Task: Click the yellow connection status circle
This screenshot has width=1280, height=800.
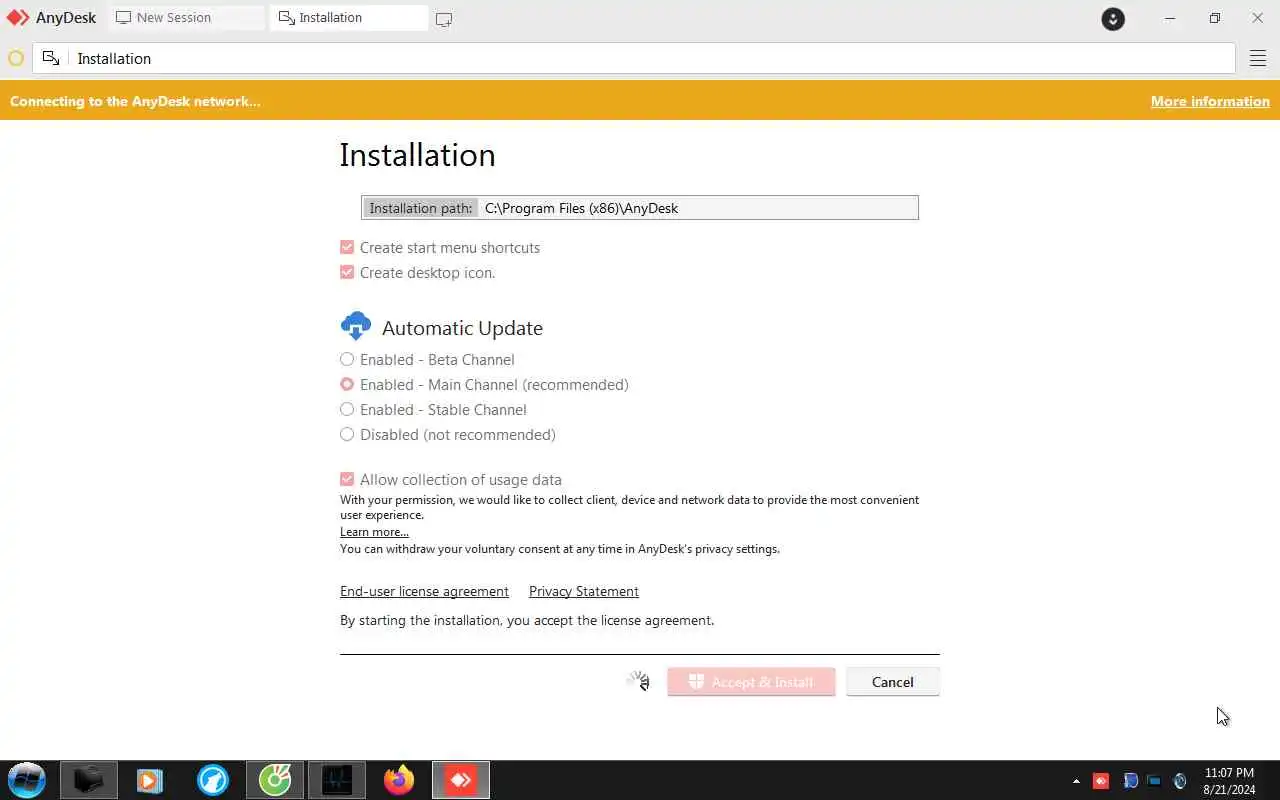Action: point(16,59)
